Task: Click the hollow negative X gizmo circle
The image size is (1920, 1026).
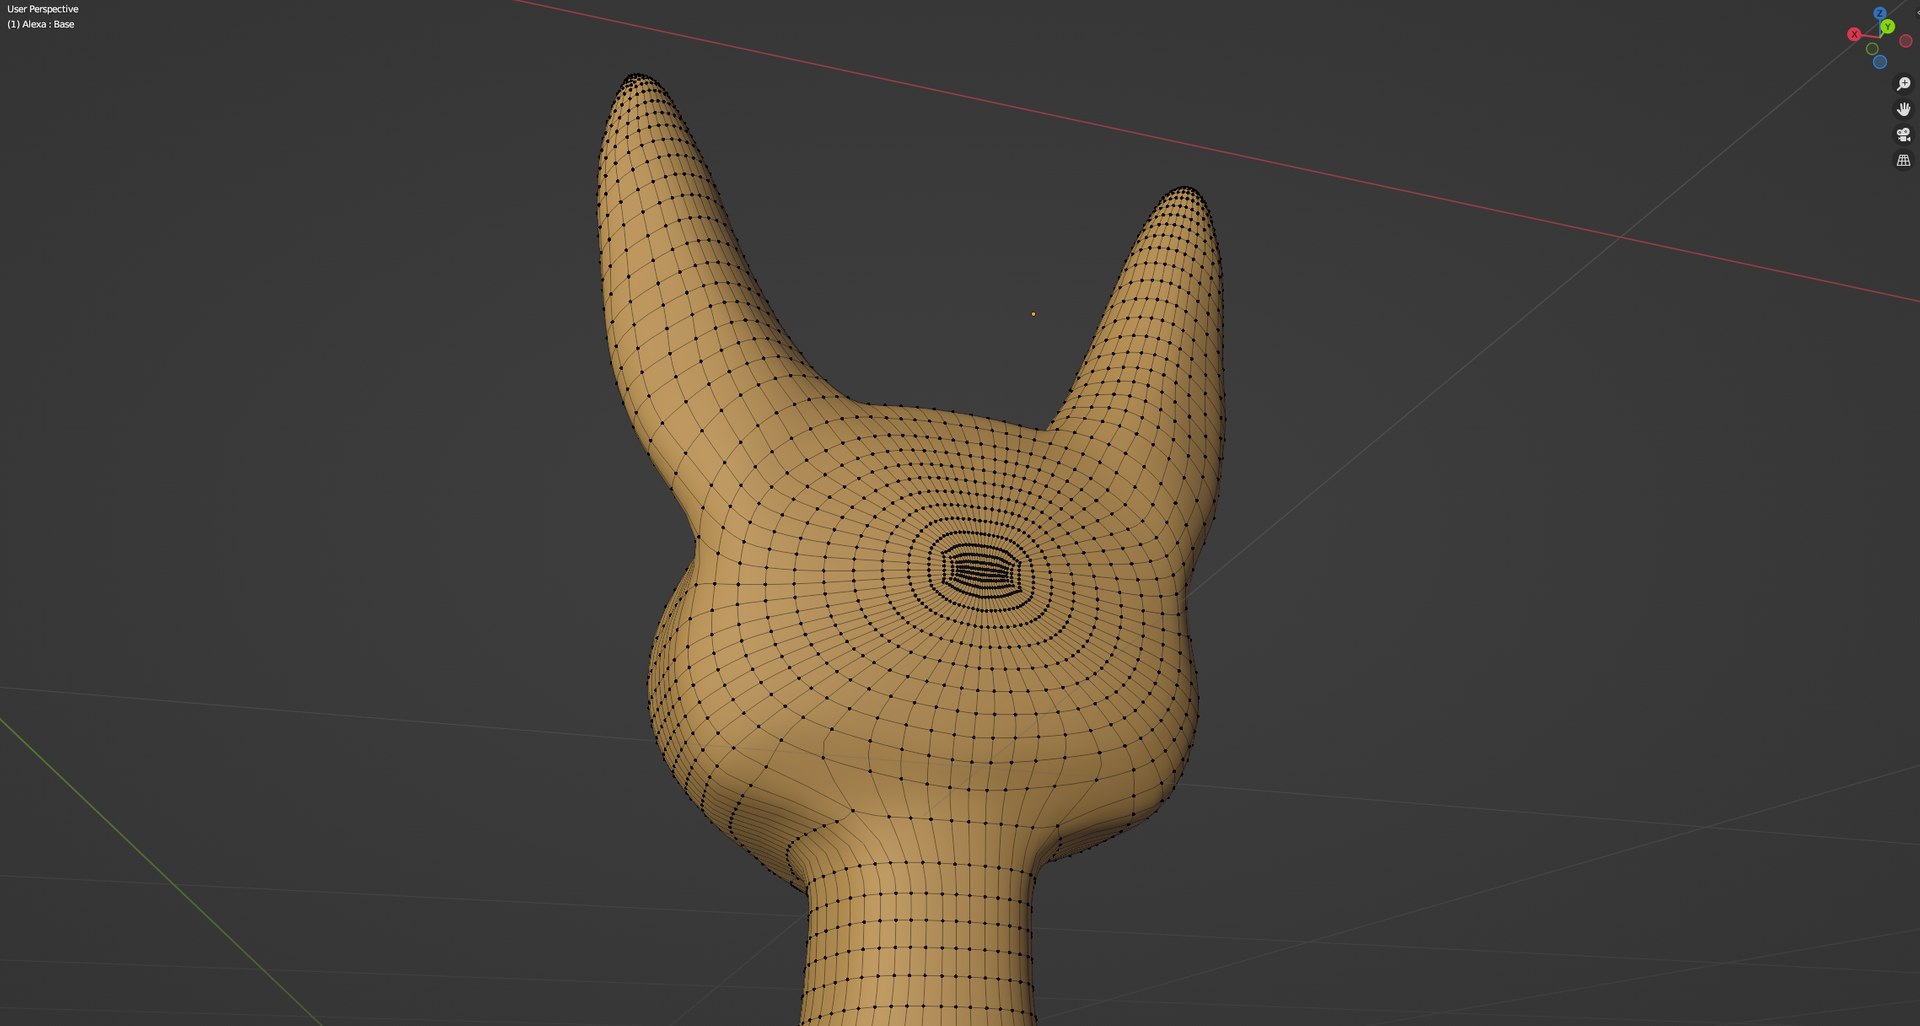Action: coord(1906,41)
